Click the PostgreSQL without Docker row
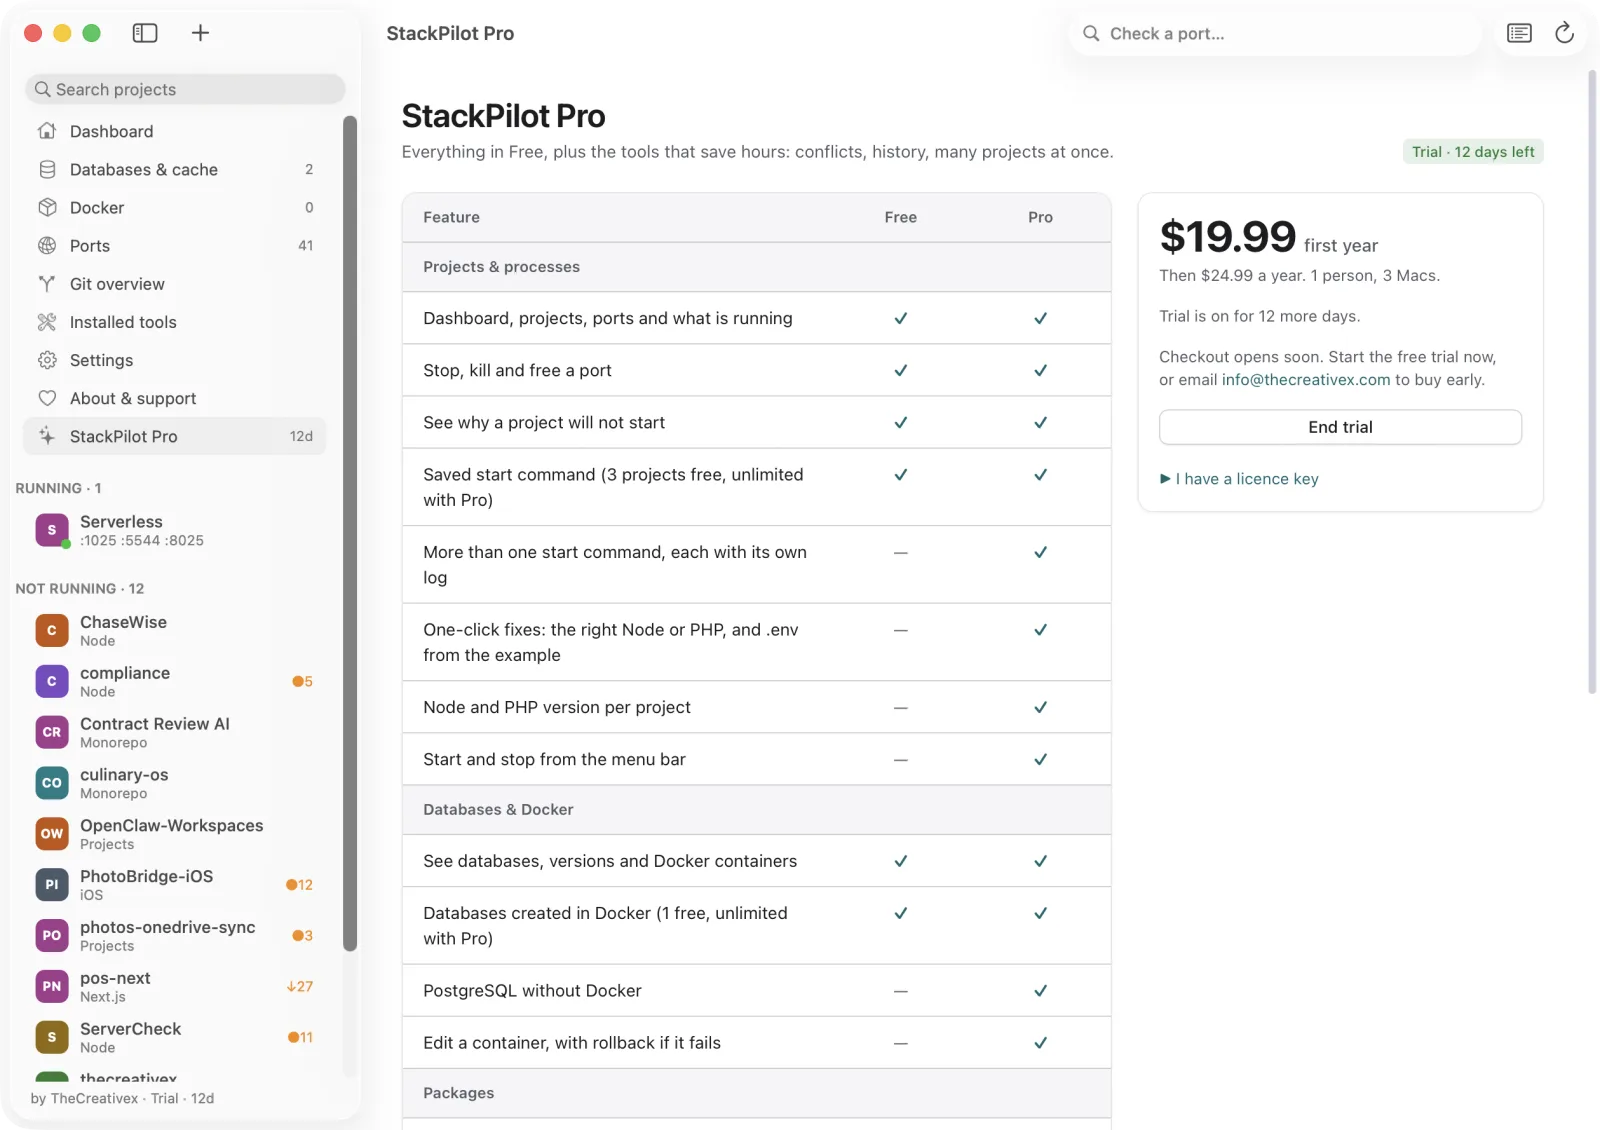This screenshot has height=1130, width=1600. (756, 991)
